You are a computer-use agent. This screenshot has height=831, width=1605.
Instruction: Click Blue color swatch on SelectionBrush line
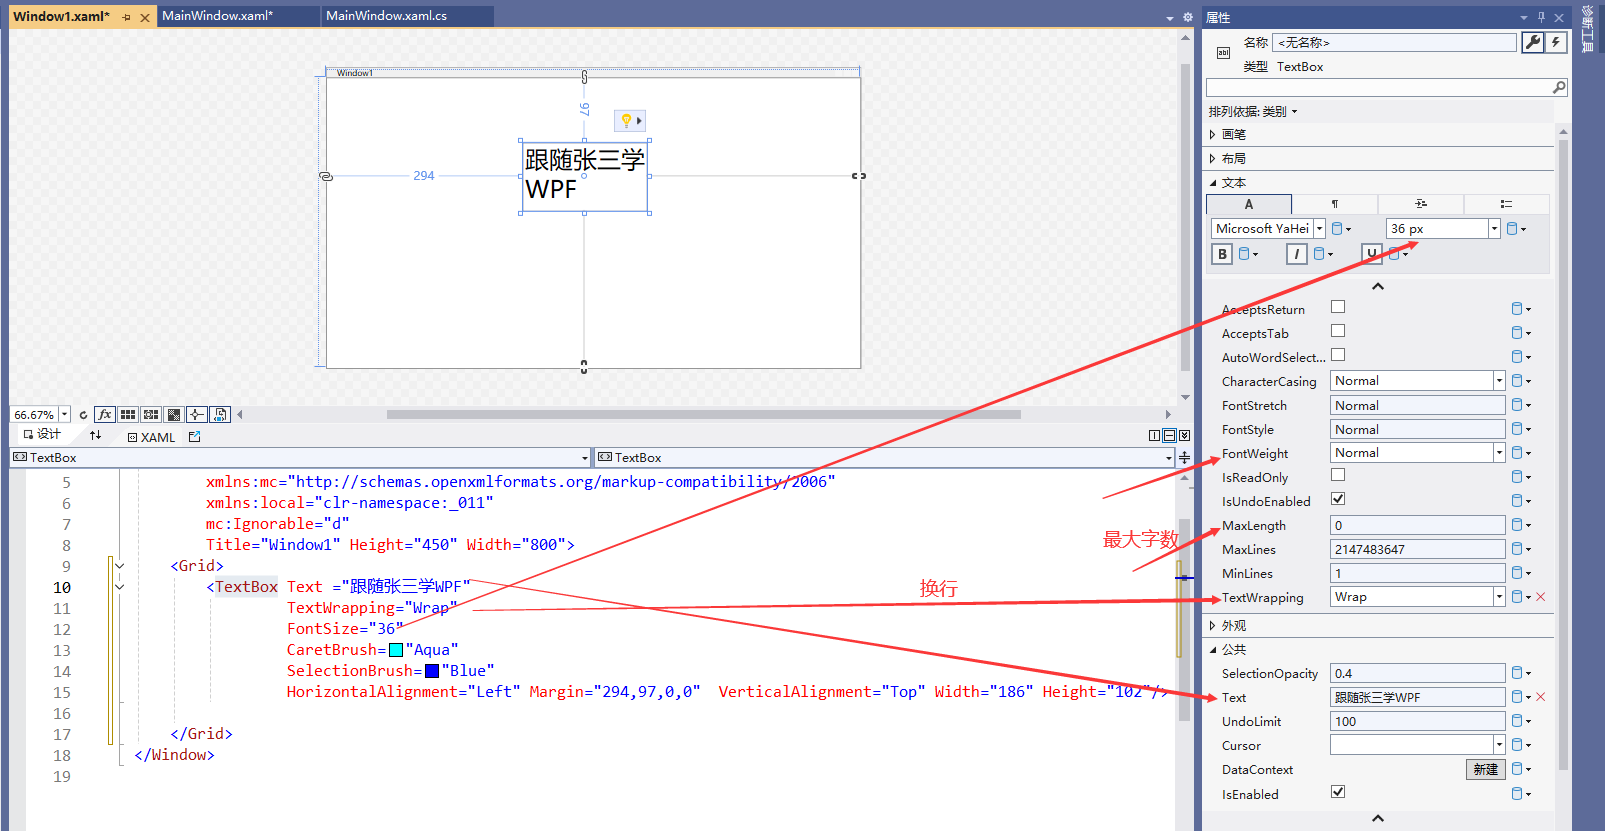click(x=432, y=671)
